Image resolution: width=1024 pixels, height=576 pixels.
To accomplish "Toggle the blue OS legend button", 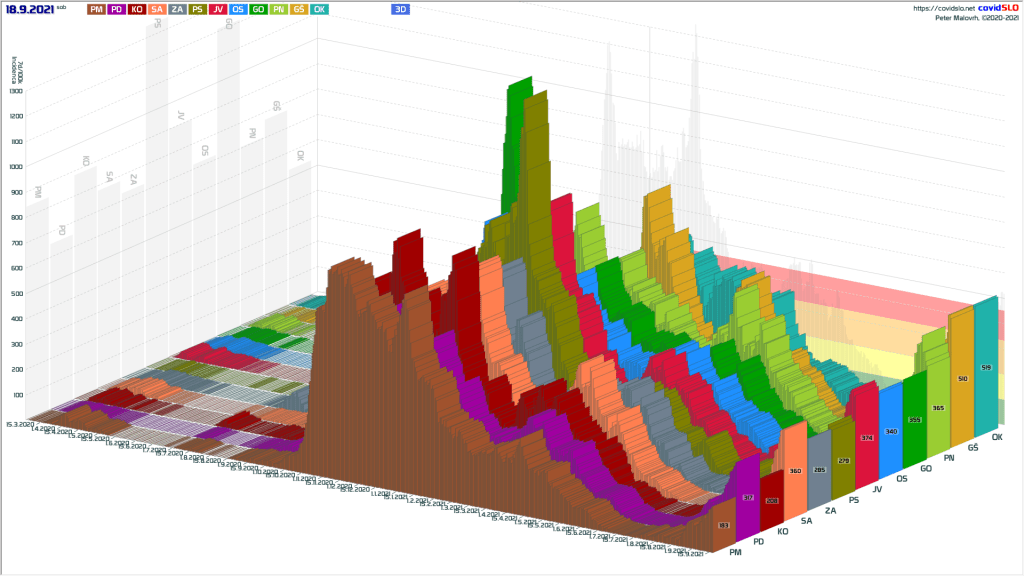I will (238, 9).
